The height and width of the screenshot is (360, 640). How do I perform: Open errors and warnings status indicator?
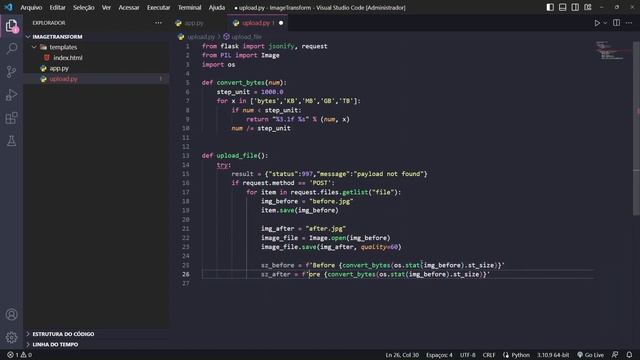(x=20, y=355)
